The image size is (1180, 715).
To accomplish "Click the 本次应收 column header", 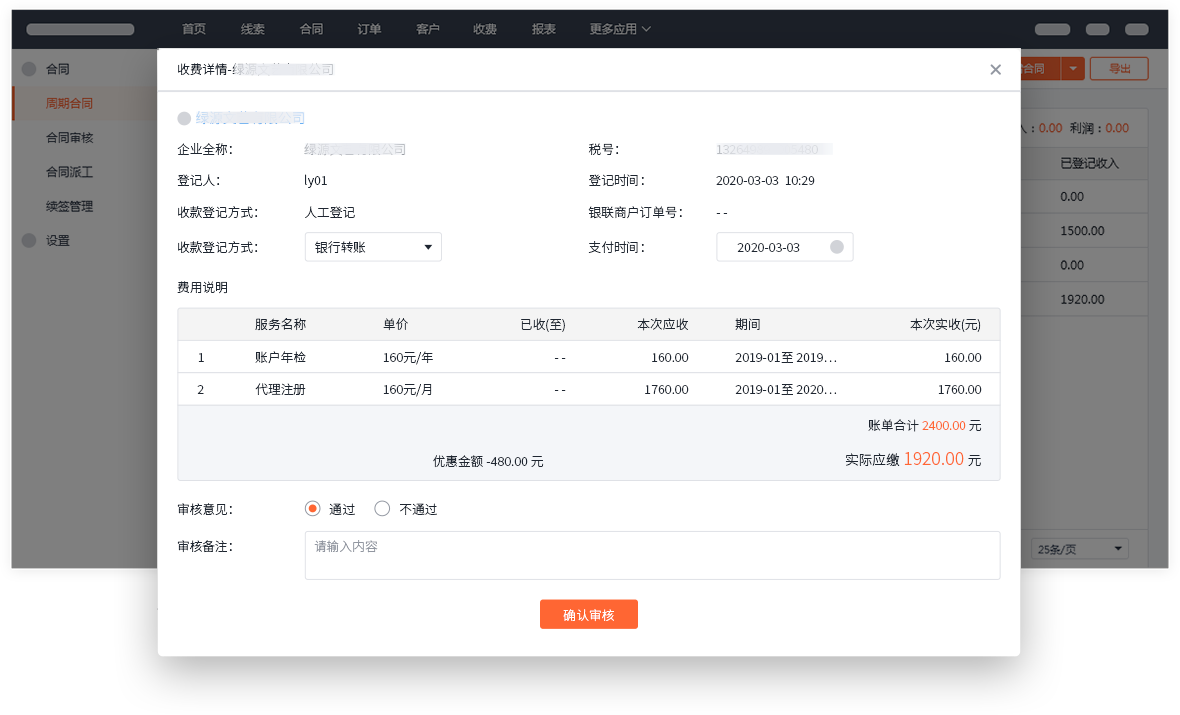I will [x=662, y=324].
